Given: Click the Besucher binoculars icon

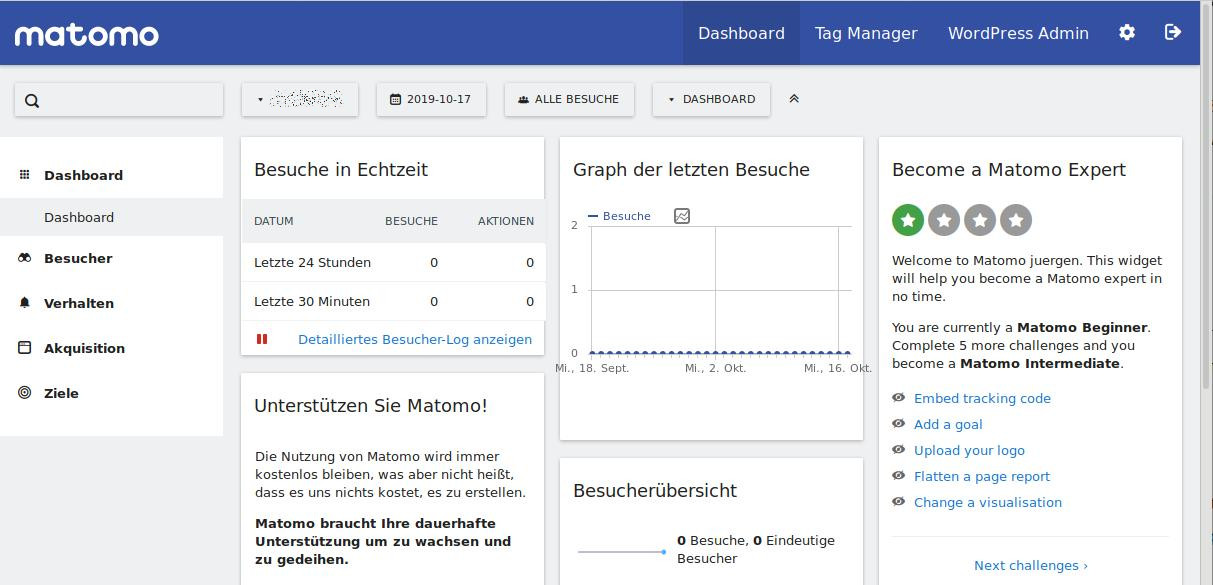Looking at the screenshot, I should pyautogui.click(x=25, y=258).
